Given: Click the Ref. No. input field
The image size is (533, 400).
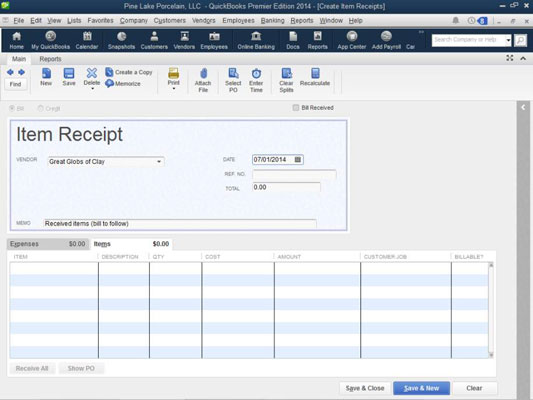Looking at the screenshot, I should (294, 174).
